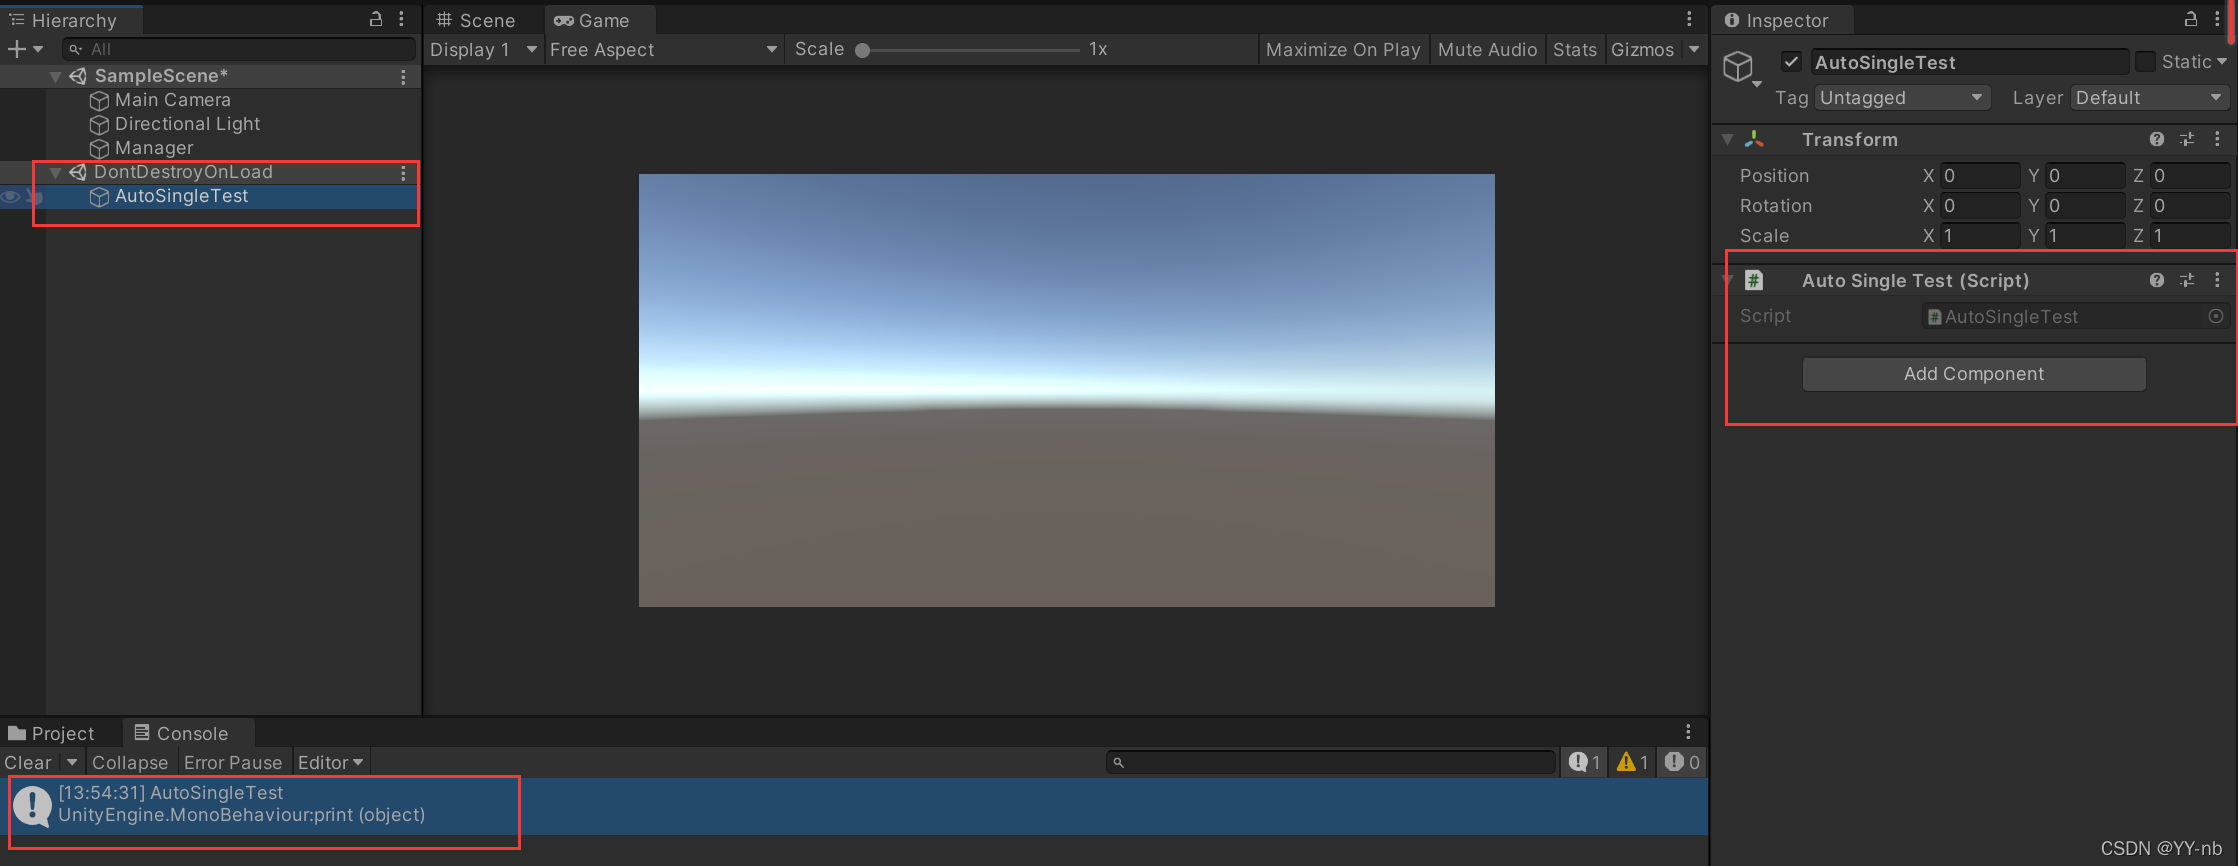Collapse the Transform component
The height and width of the screenshot is (866, 2238).
coord(1728,140)
